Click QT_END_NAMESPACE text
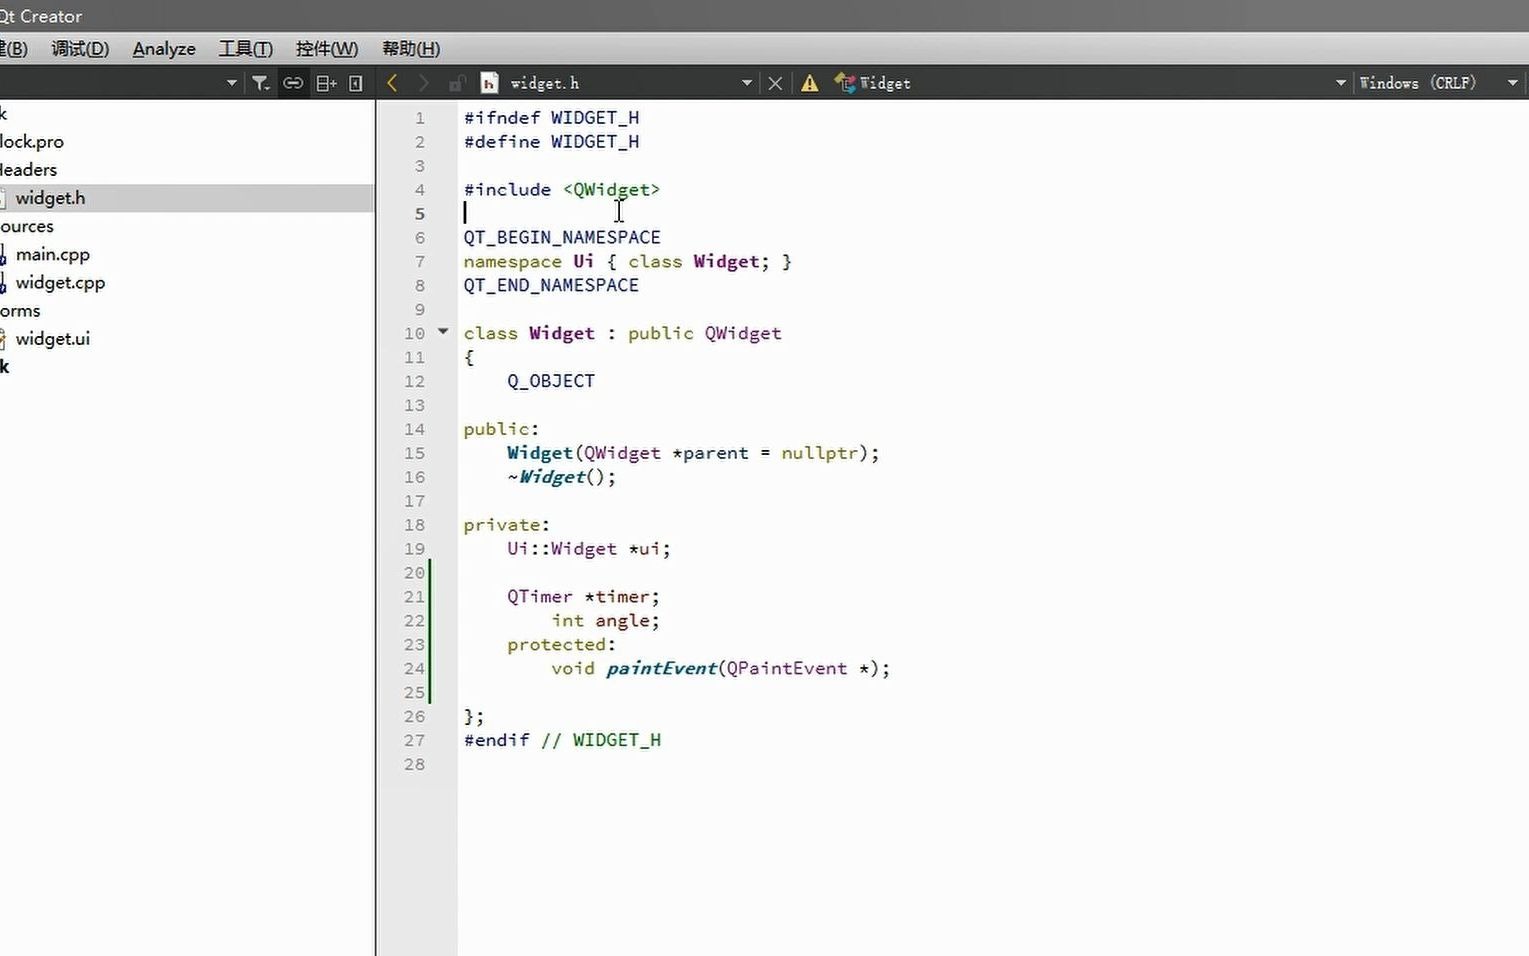The image size is (1529, 956). click(x=551, y=285)
